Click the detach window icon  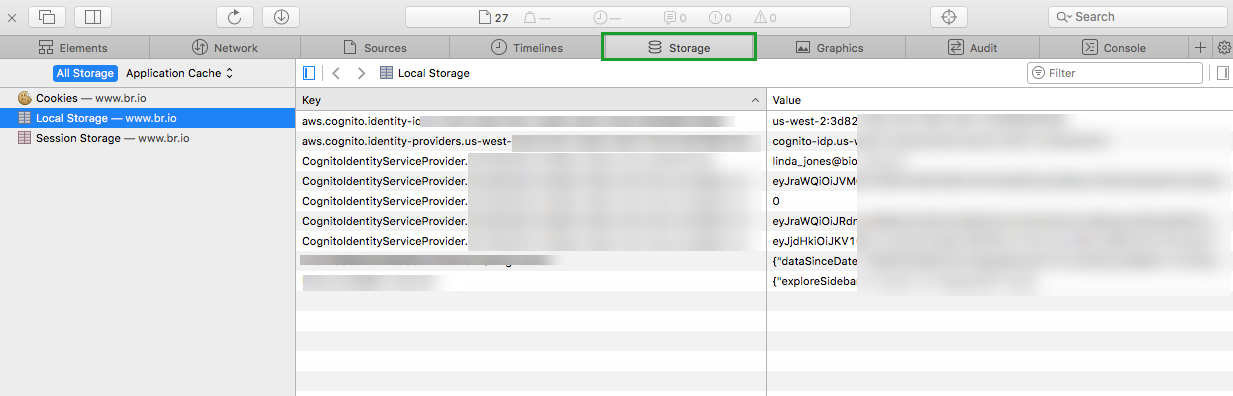coord(46,17)
